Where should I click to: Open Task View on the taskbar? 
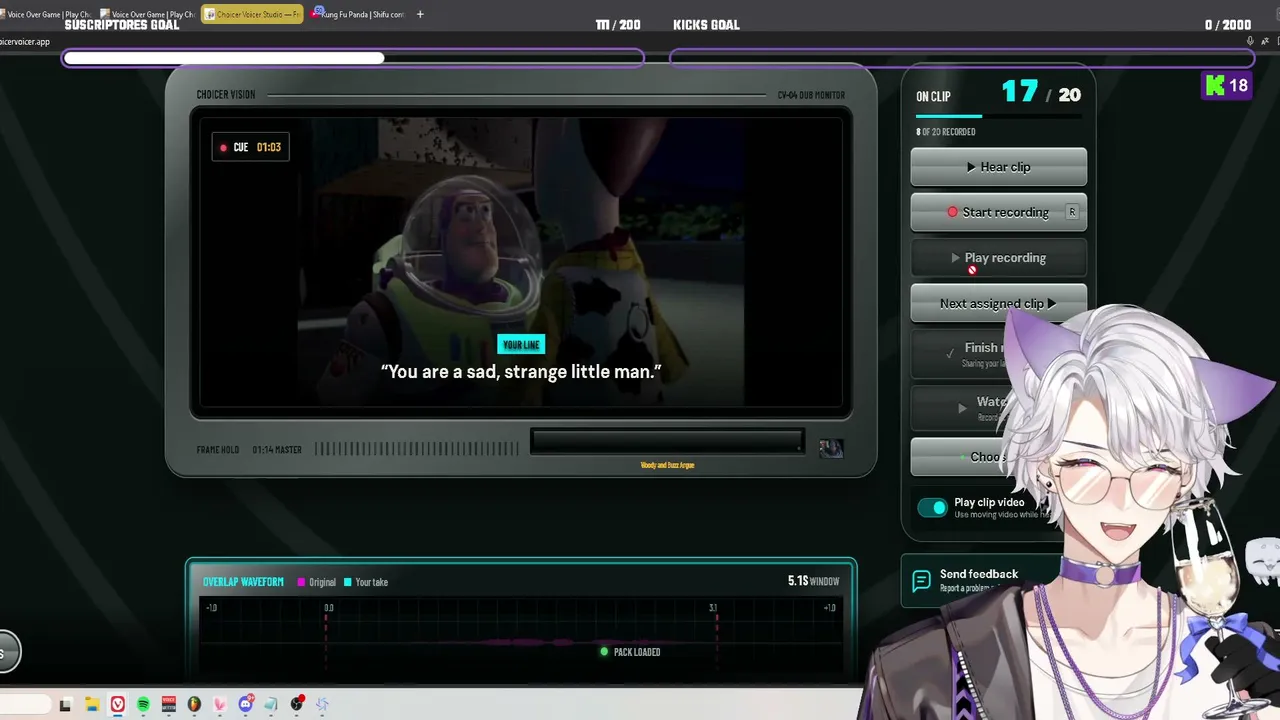point(65,704)
